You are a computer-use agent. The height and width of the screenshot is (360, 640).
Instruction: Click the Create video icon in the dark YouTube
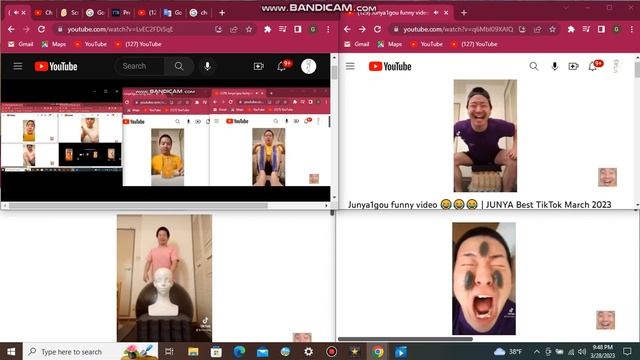point(258,66)
